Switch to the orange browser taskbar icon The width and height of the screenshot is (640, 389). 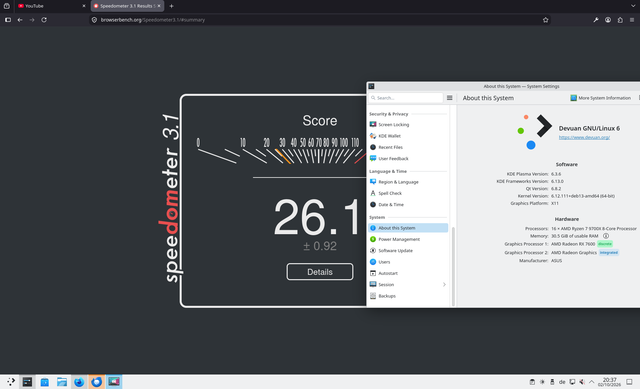tap(97, 382)
